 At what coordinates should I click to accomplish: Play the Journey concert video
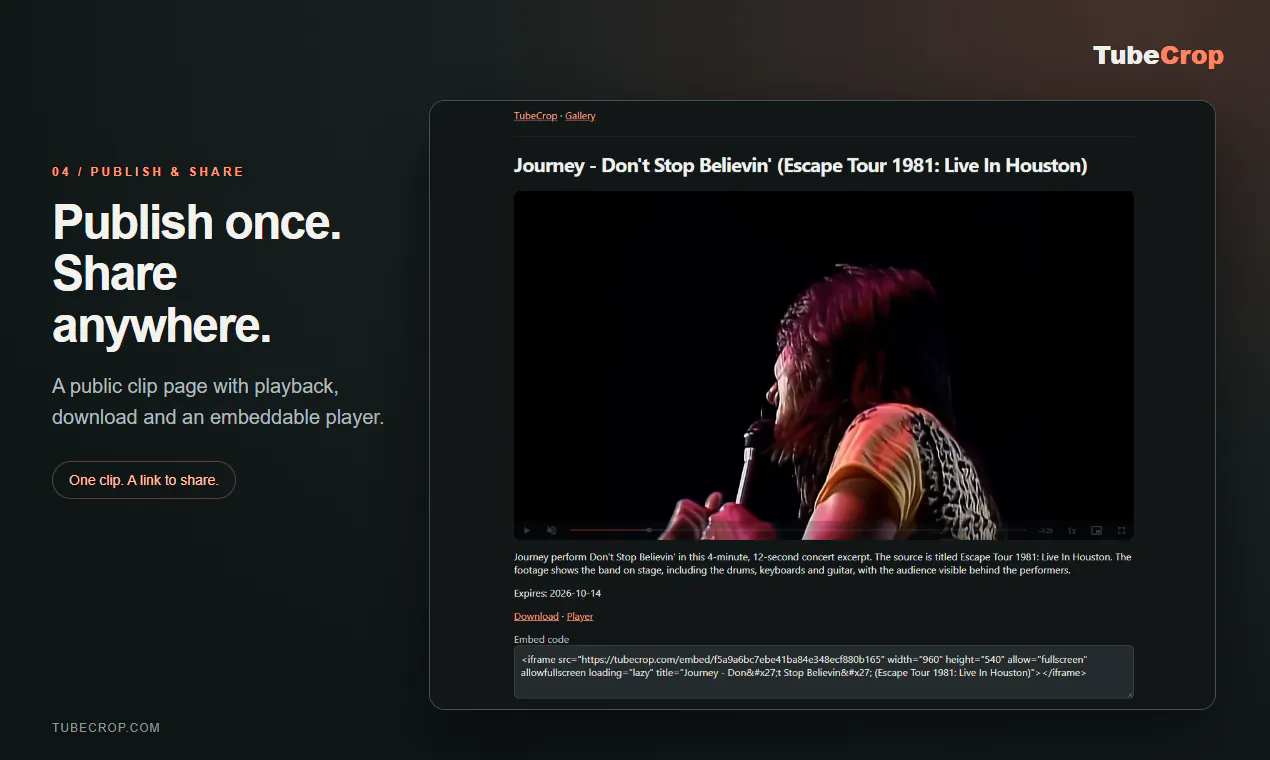coord(527,530)
